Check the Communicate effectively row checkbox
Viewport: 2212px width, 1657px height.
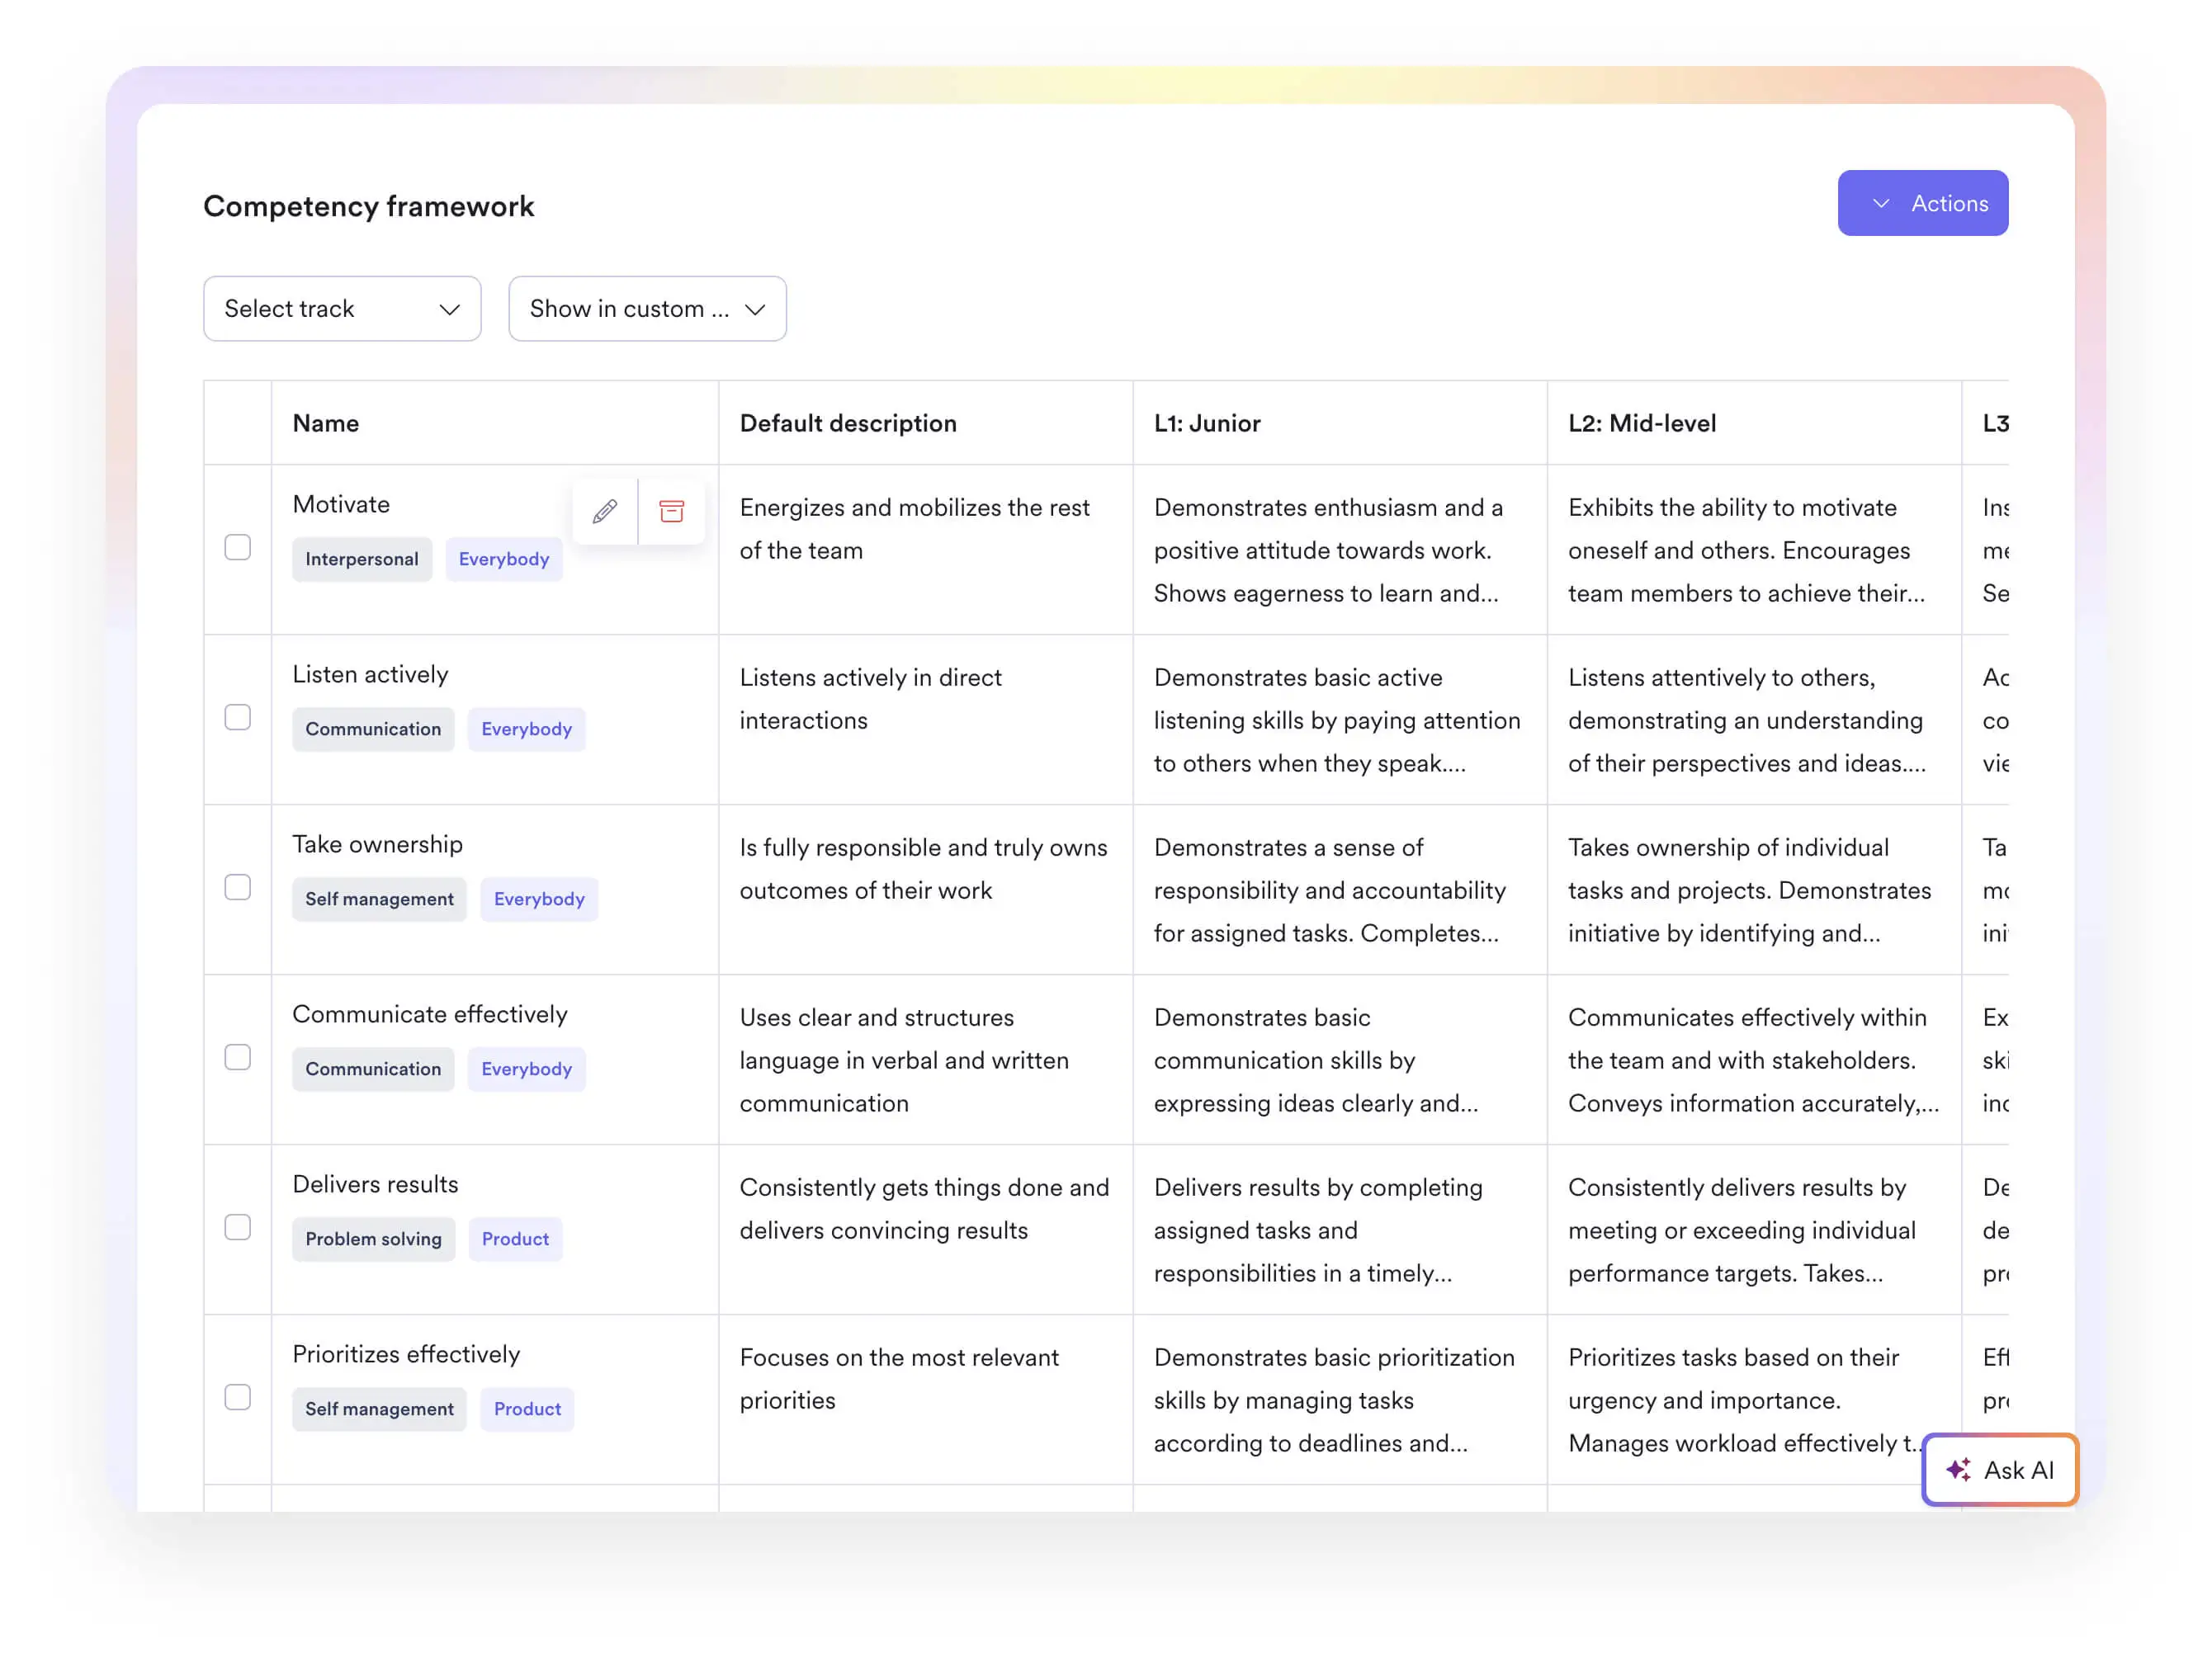pos(238,1057)
